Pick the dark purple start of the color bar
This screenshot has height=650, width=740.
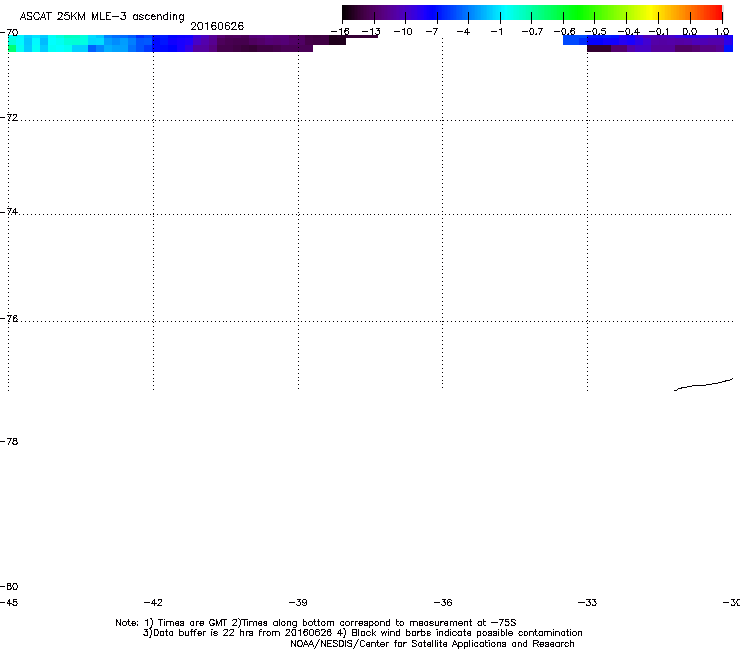point(359,12)
